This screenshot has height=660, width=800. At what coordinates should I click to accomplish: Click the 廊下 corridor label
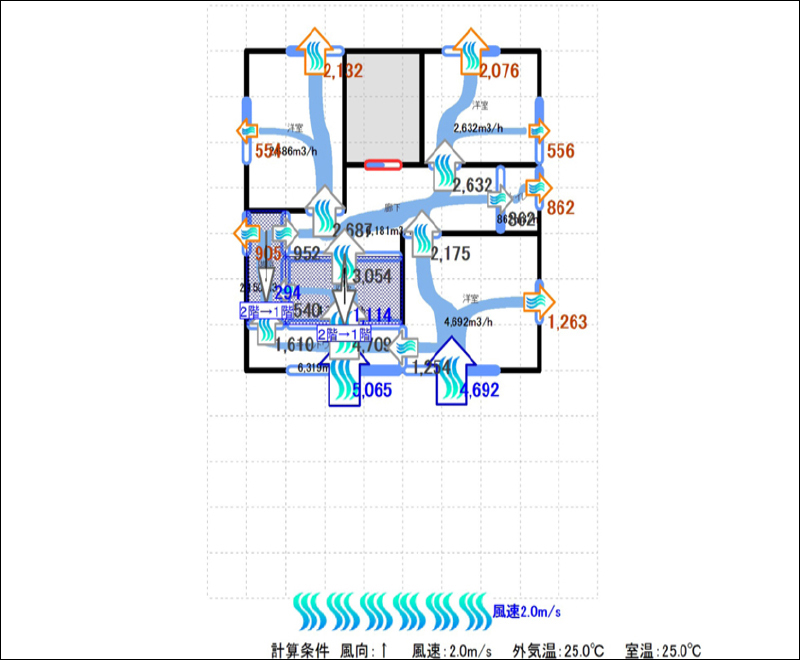click(392, 208)
